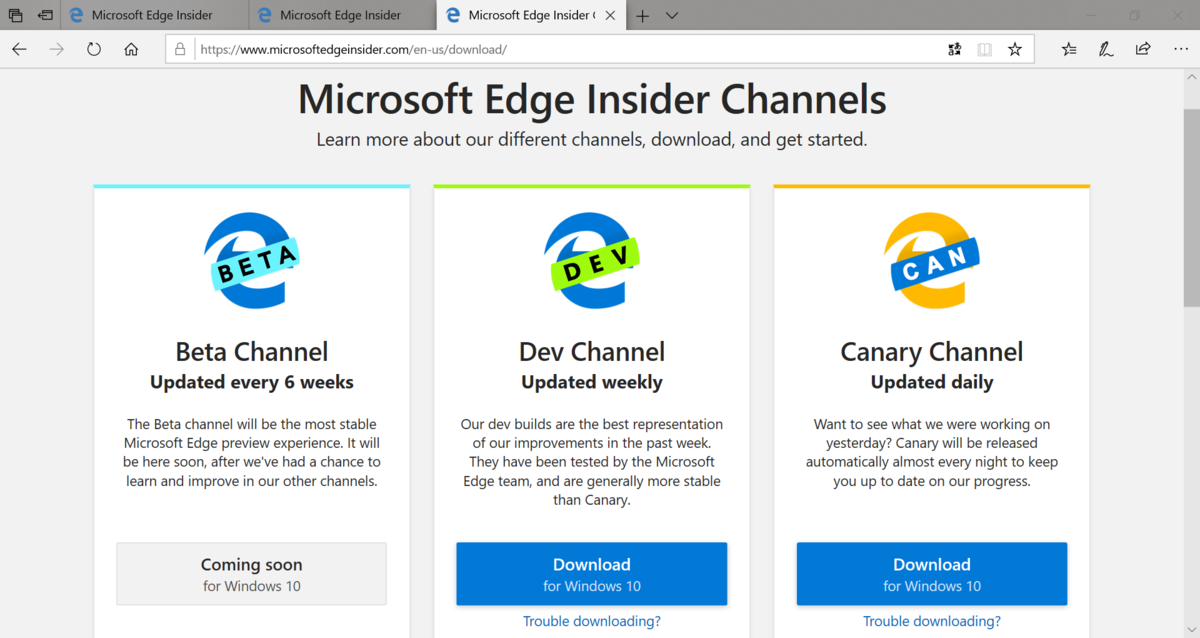1200x638 pixels.
Task: Show tab previews with the preview icon
Action: click(x=15, y=15)
